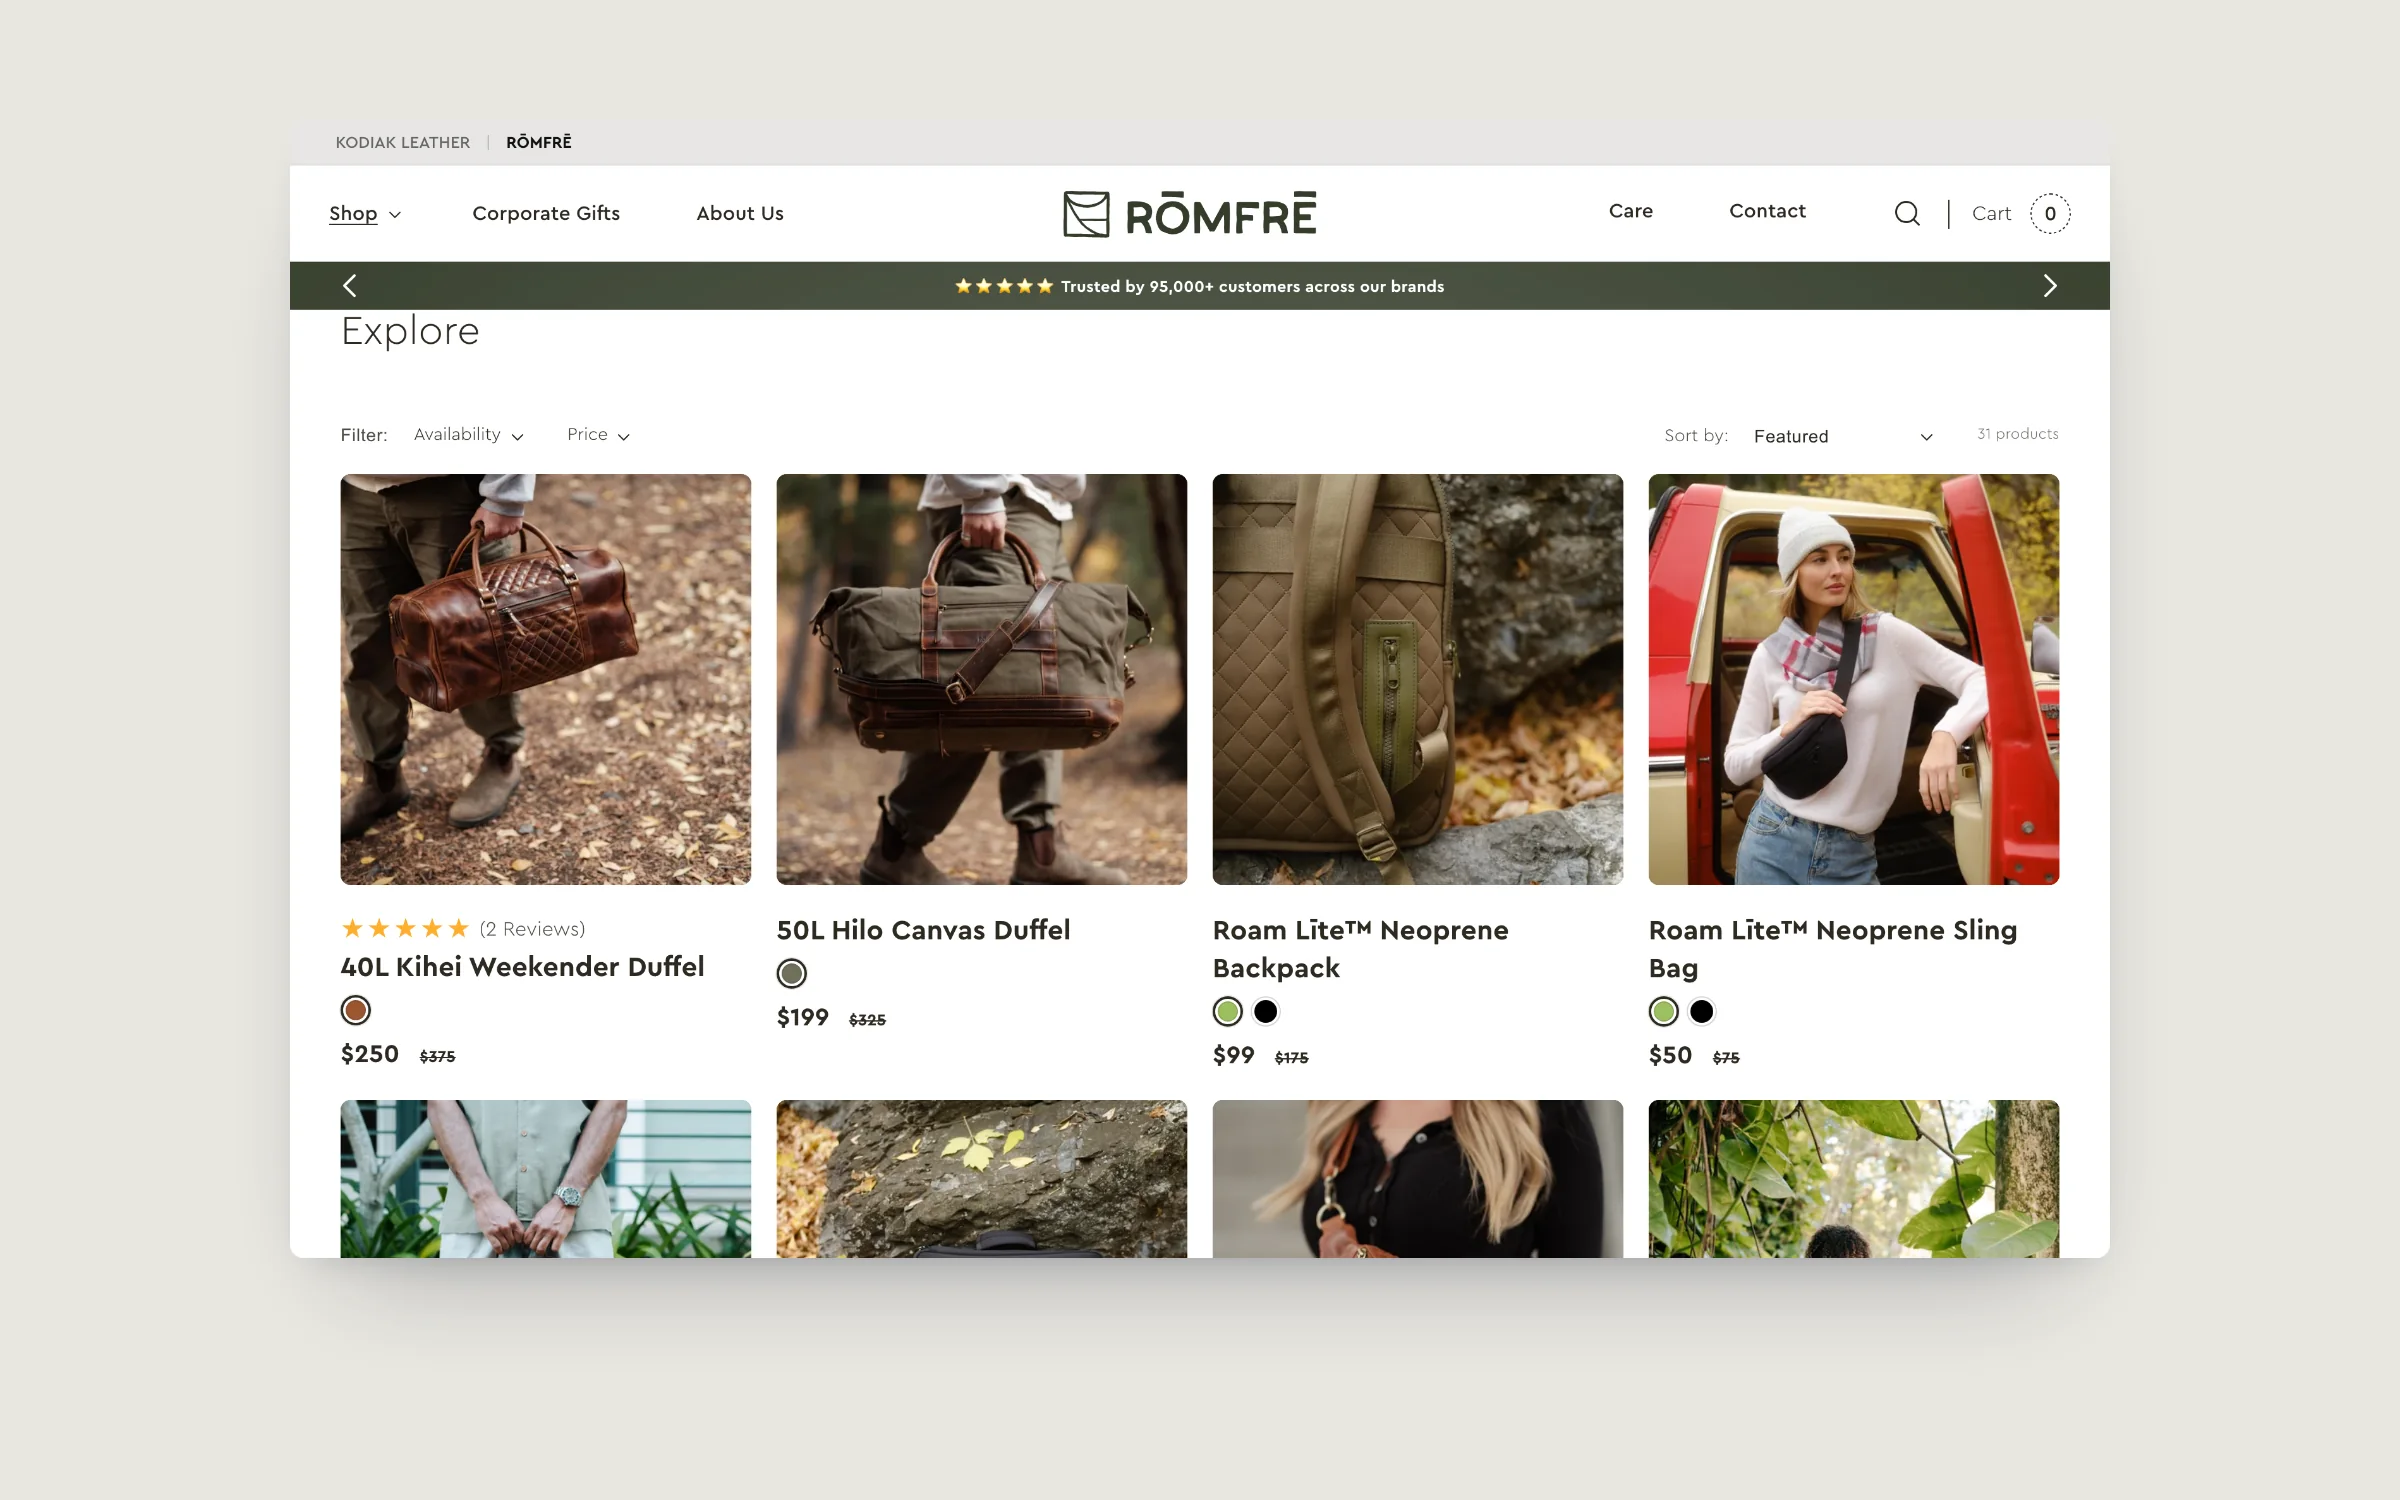Screen dimensions: 2400x1500
Task: Open About Us page
Action: click(740, 213)
